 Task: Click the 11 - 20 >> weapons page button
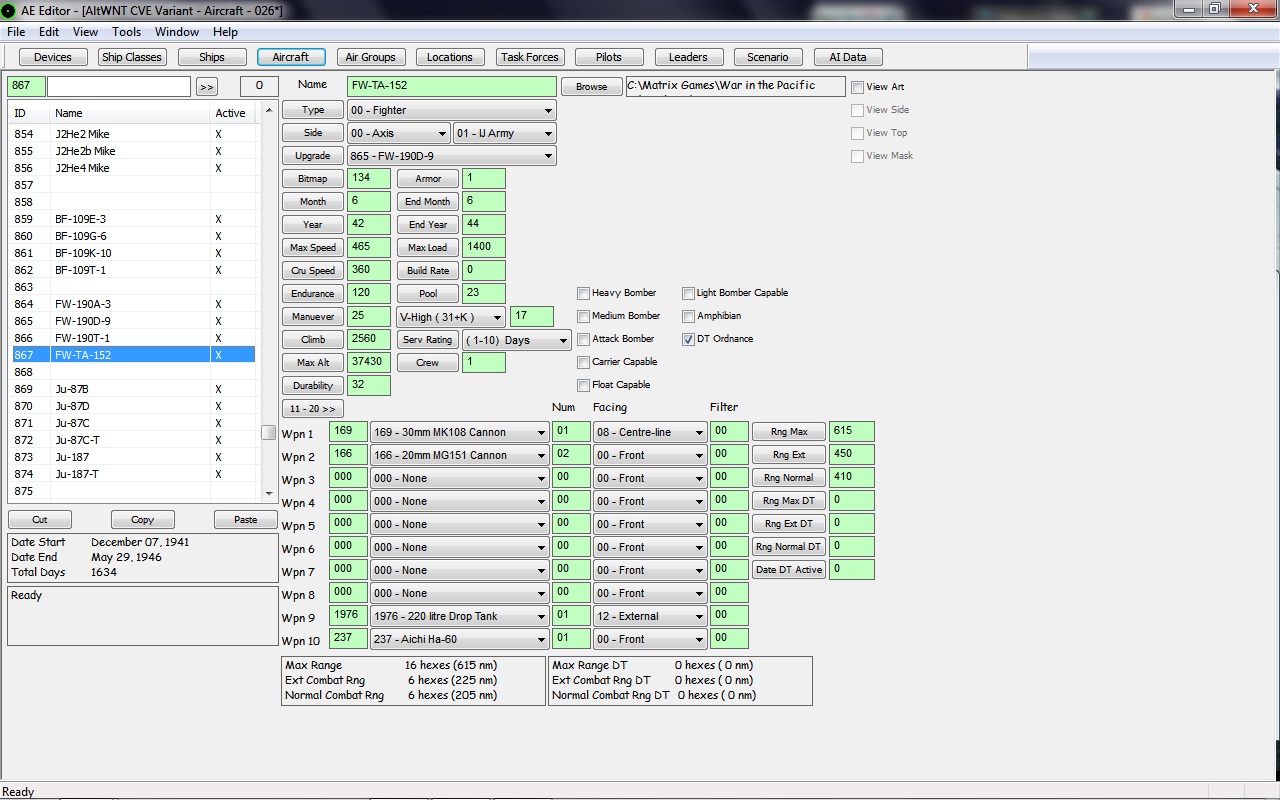tap(313, 409)
